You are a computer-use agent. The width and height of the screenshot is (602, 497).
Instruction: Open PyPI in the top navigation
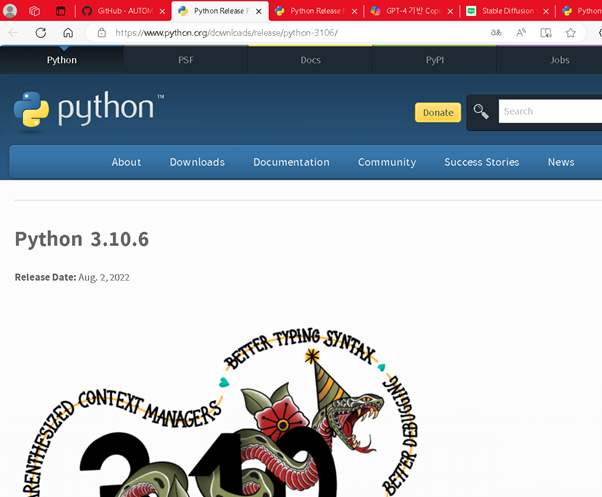pyautogui.click(x=435, y=60)
